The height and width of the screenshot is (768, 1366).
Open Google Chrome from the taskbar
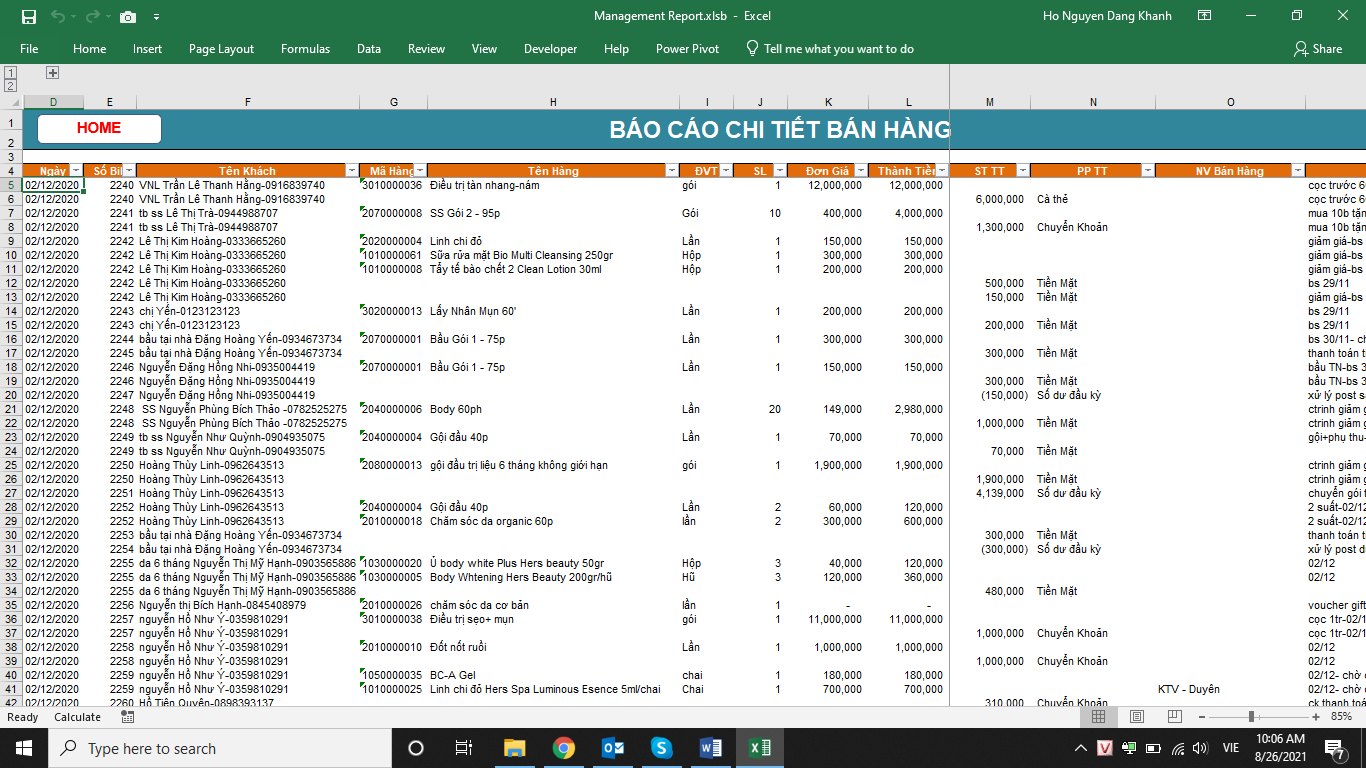click(x=564, y=748)
